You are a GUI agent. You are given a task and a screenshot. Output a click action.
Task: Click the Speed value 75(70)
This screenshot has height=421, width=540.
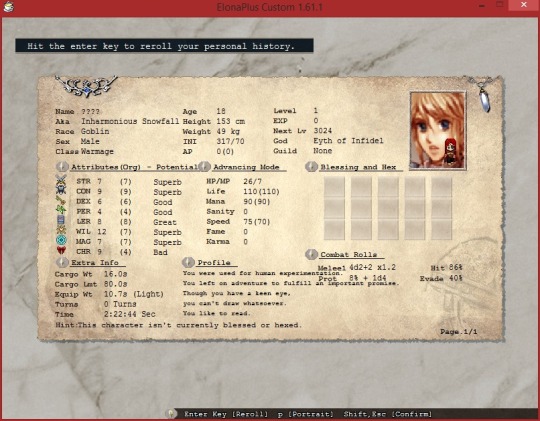(x=257, y=222)
